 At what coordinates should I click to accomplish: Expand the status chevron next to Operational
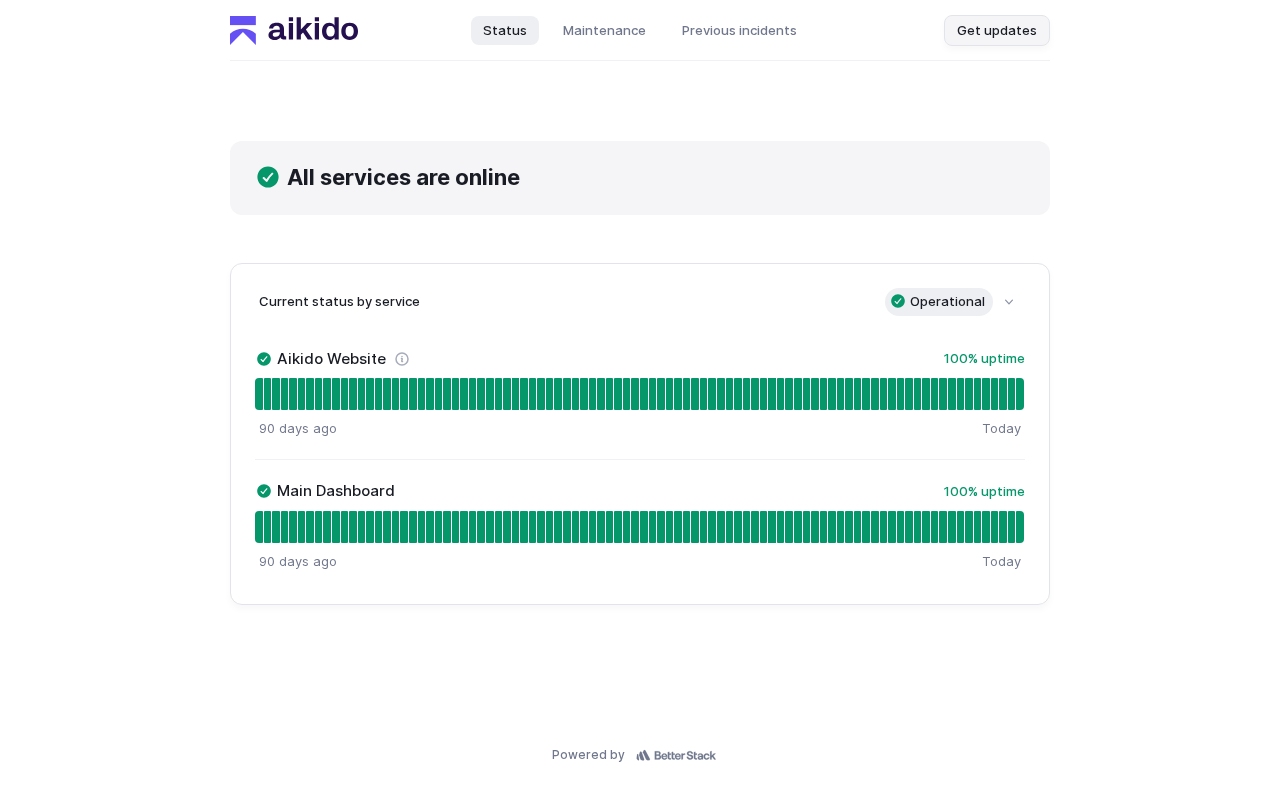[1009, 302]
